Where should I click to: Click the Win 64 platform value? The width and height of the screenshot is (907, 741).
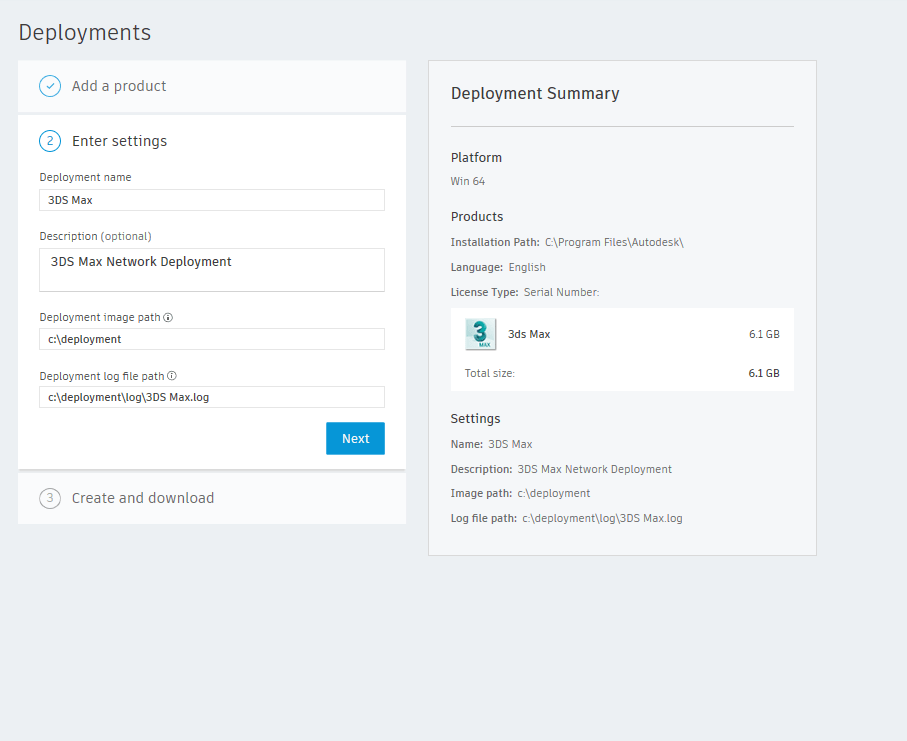pos(468,182)
